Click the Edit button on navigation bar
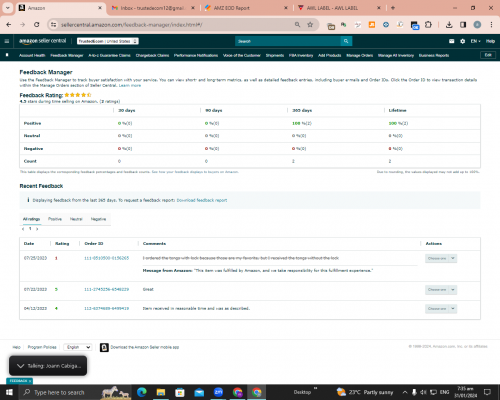The width and height of the screenshot is (500, 400). click(488, 55)
